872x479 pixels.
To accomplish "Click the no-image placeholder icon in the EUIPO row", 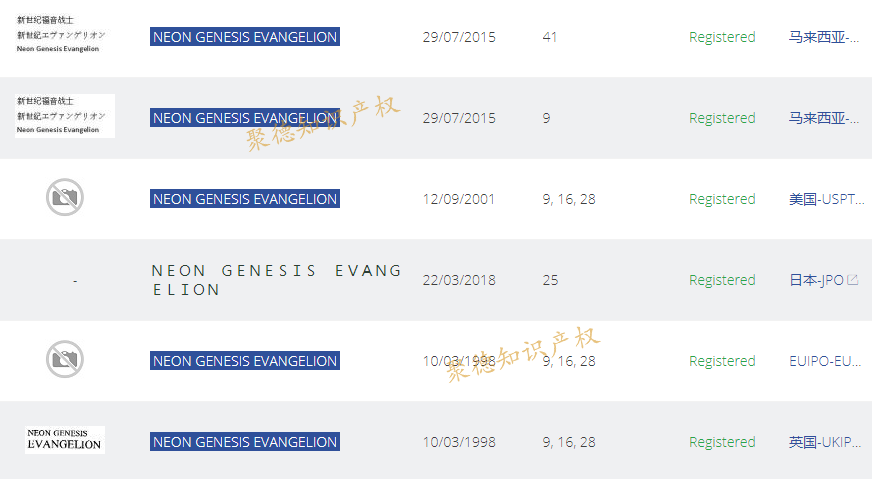I will tap(65, 359).
